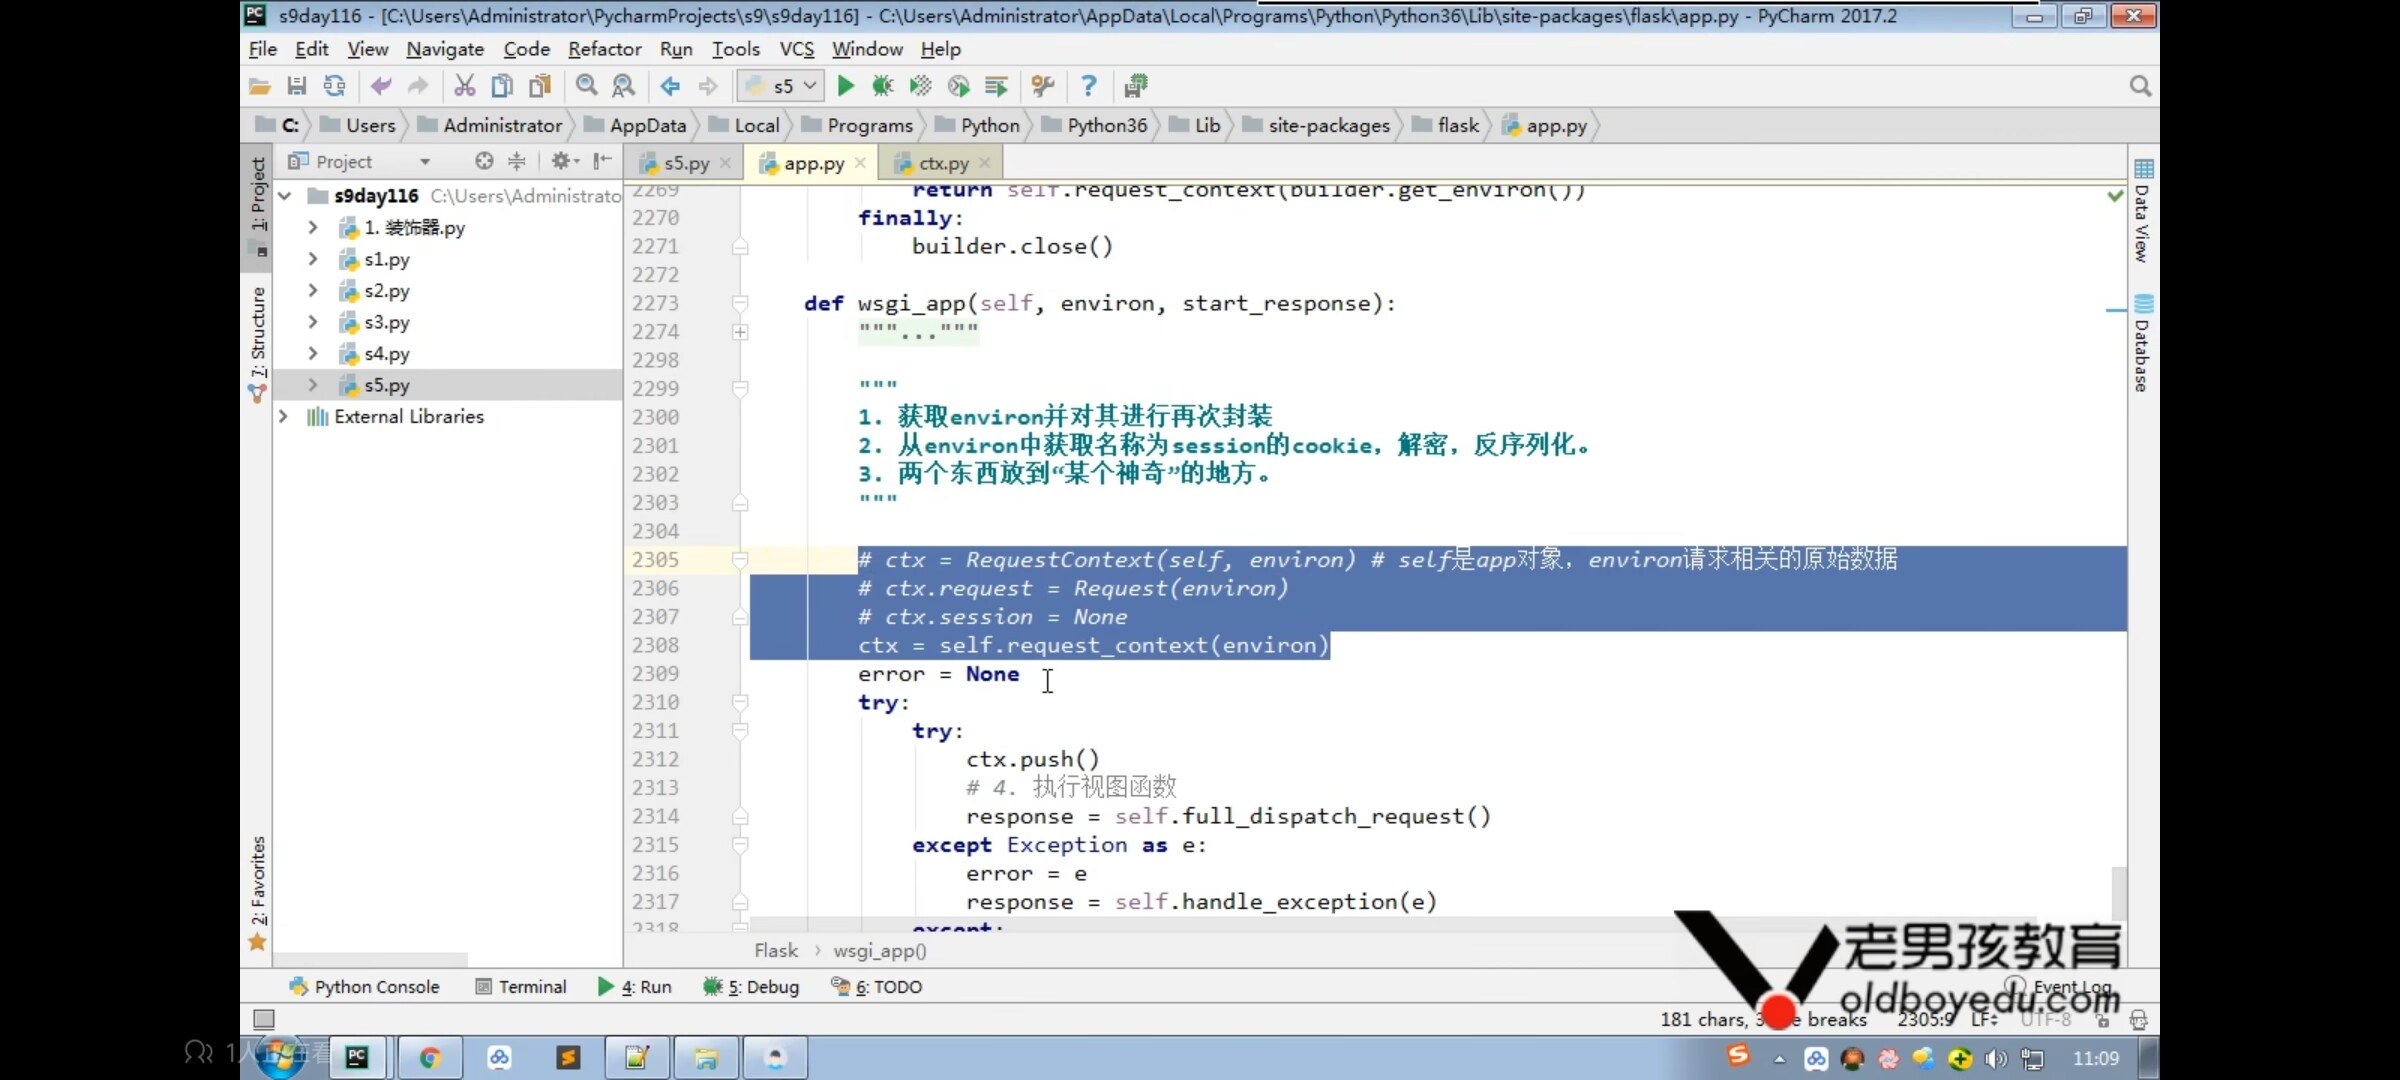Click the Debug bug icon in toolbar

coord(882,86)
